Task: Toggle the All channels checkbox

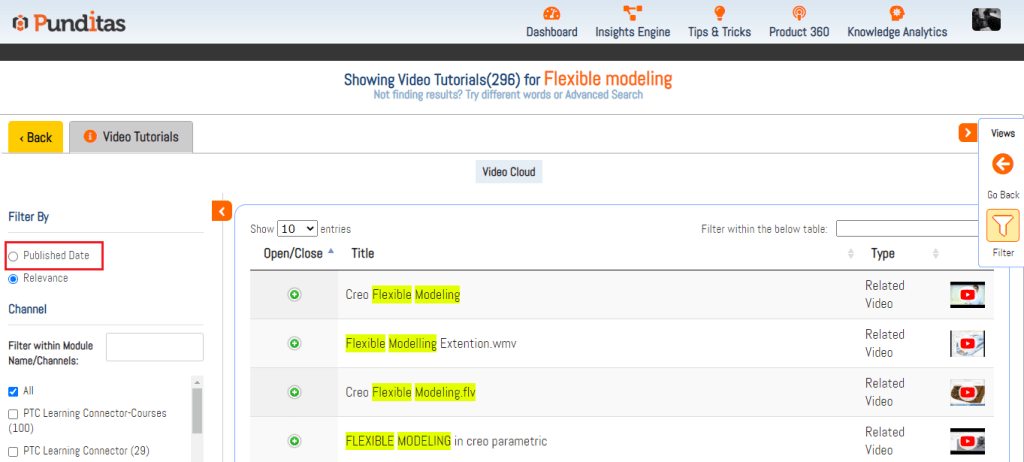Action: pyautogui.click(x=13, y=391)
